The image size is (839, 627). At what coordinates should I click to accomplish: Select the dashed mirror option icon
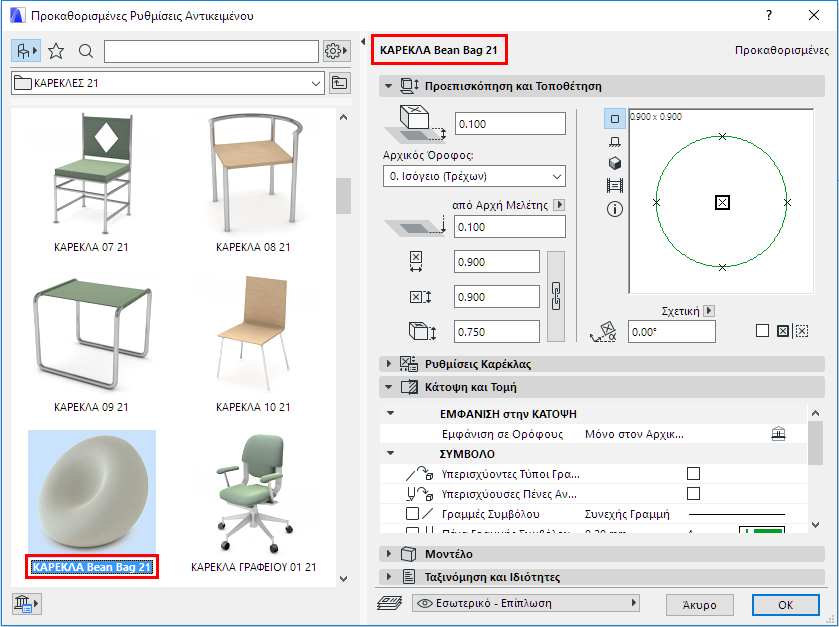coord(801,331)
